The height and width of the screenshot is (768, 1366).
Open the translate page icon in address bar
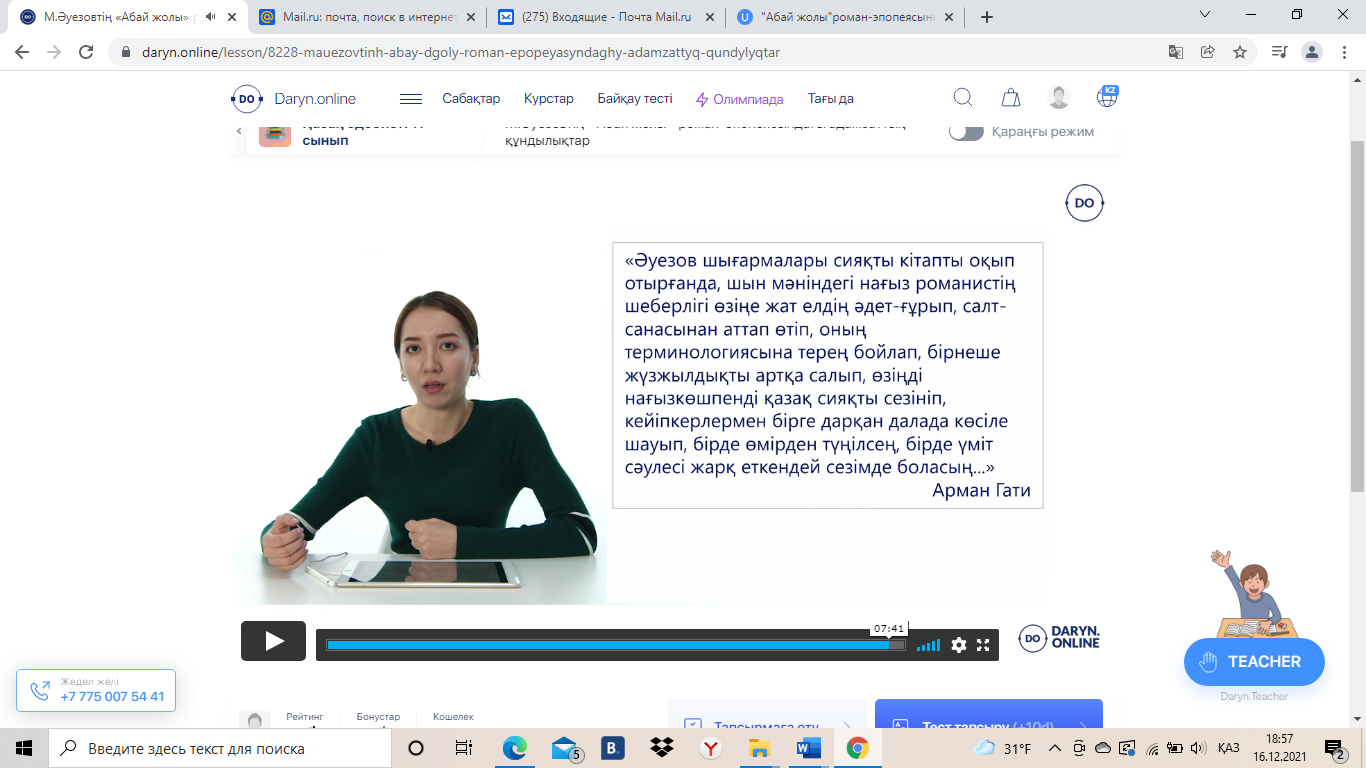[x=1176, y=52]
